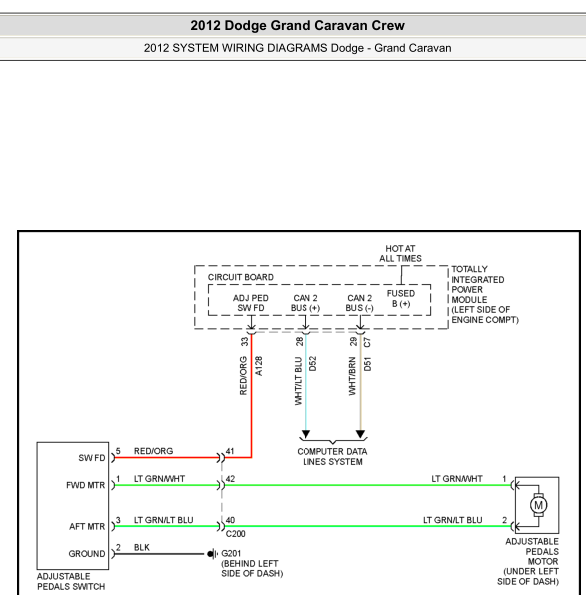Click the 'COMPUTER DATA LINES SYSTEM' label
Viewport: 586px width, 595px height.
click(x=332, y=456)
